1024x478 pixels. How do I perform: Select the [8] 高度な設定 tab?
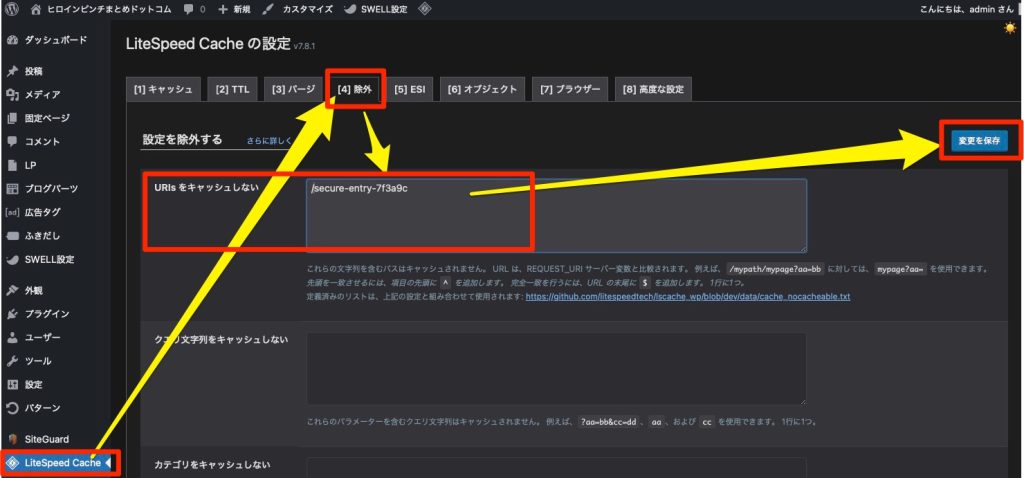[652, 90]
